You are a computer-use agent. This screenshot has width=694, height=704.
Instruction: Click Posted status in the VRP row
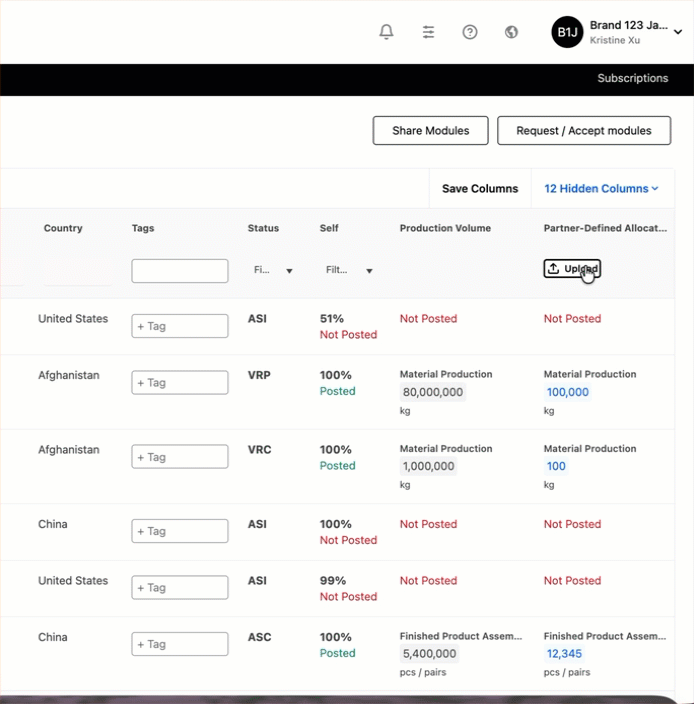pos(338,391)
